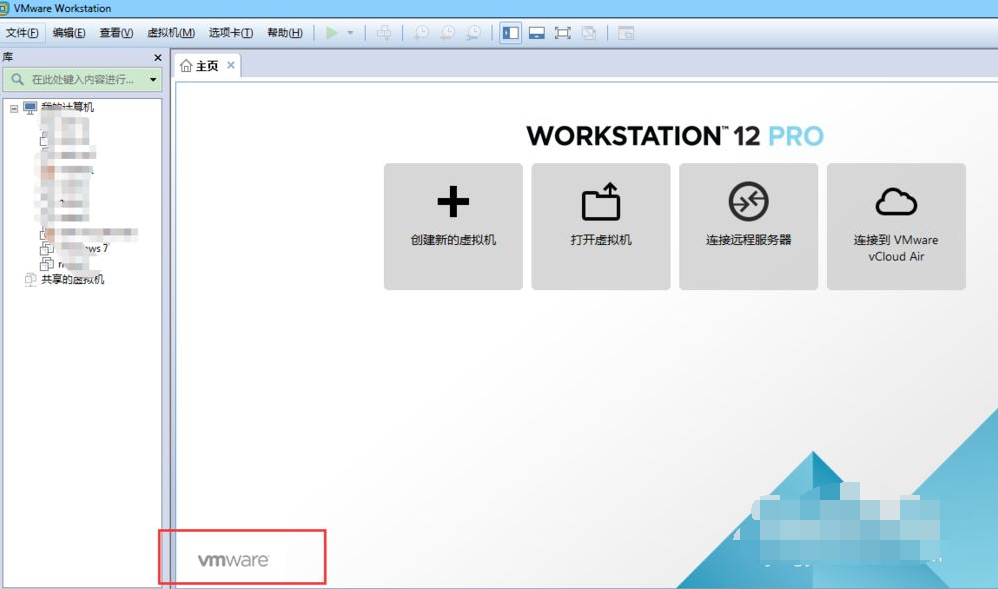This screenshot has width=998, height=589.
Task: Enter Full Screen mode via toolbar icon
Action: click(563, 32)
